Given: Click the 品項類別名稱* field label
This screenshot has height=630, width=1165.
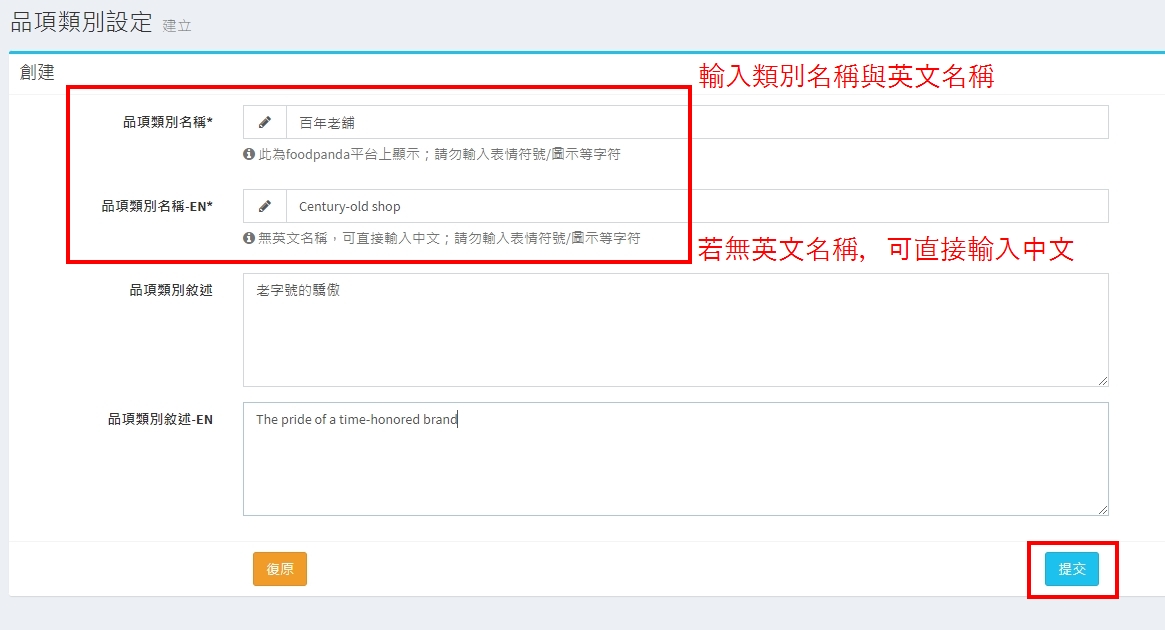Looking at the screenshot, I should tap(167, 122).
